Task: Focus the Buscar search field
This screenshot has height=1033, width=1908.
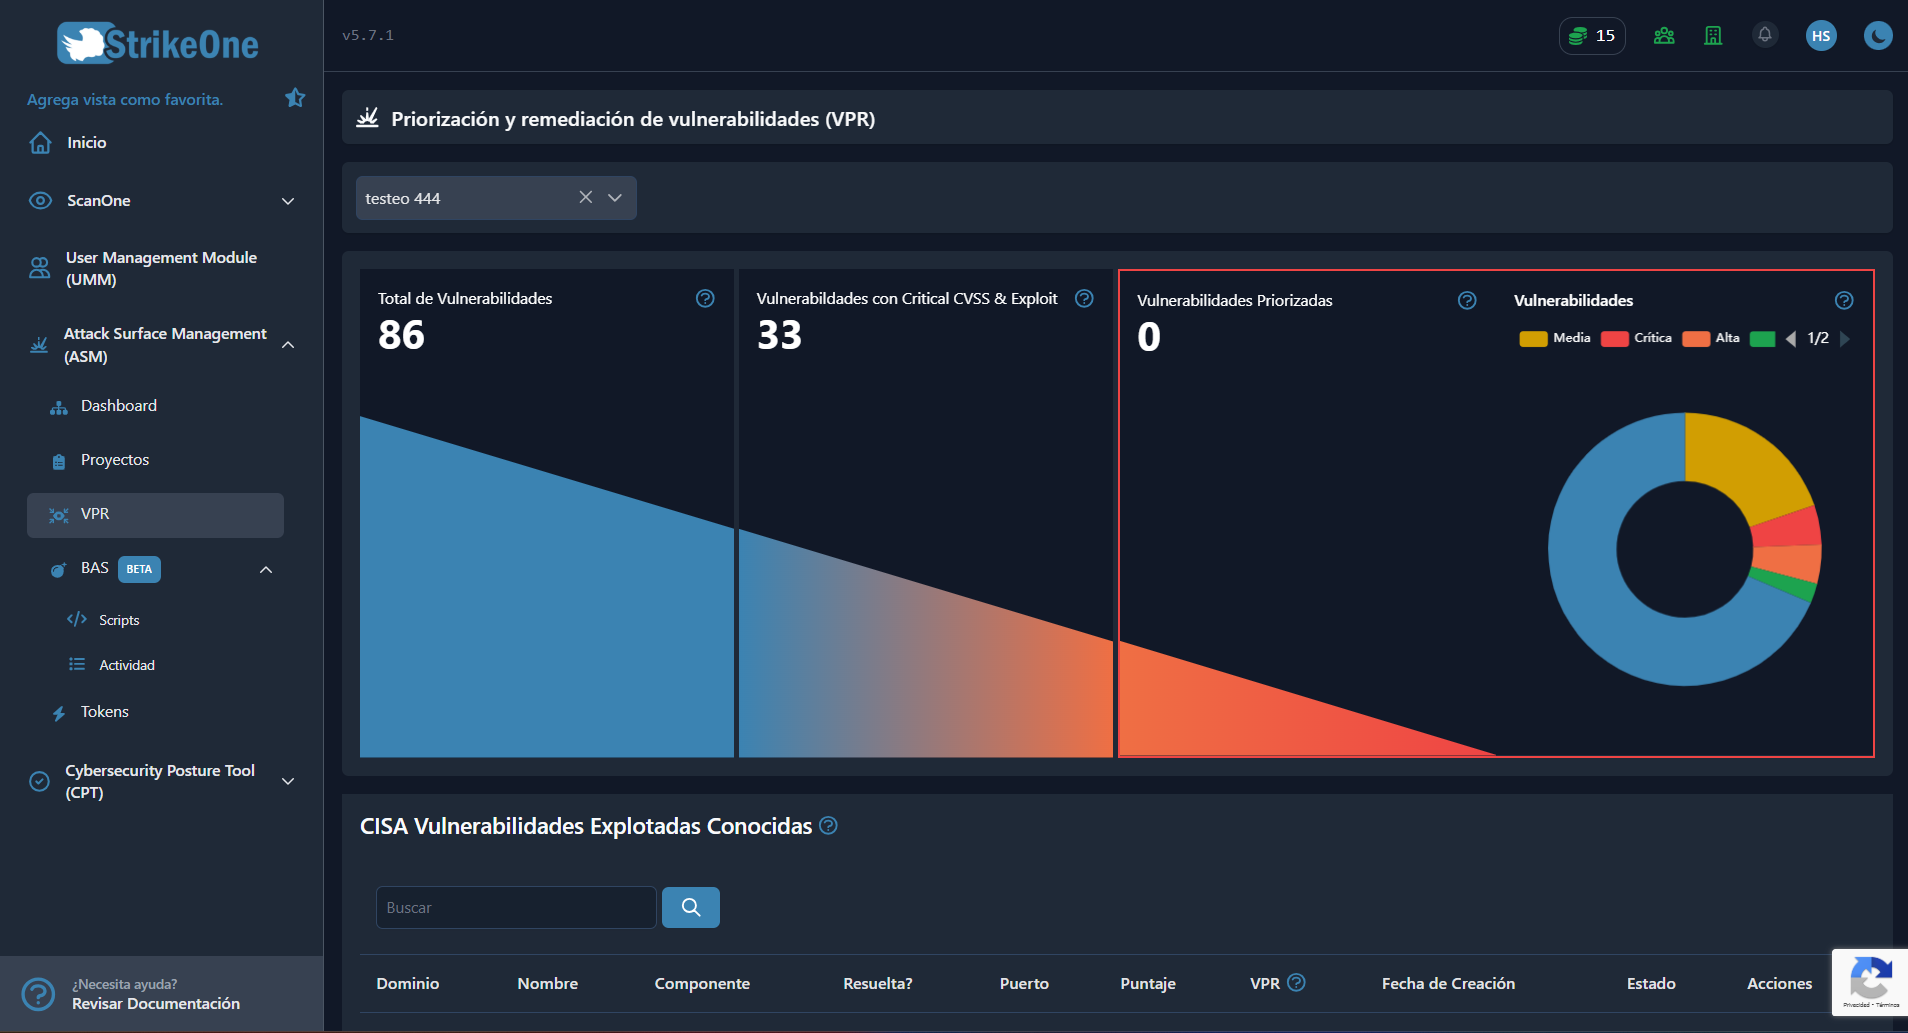Action: pos(516,907)
